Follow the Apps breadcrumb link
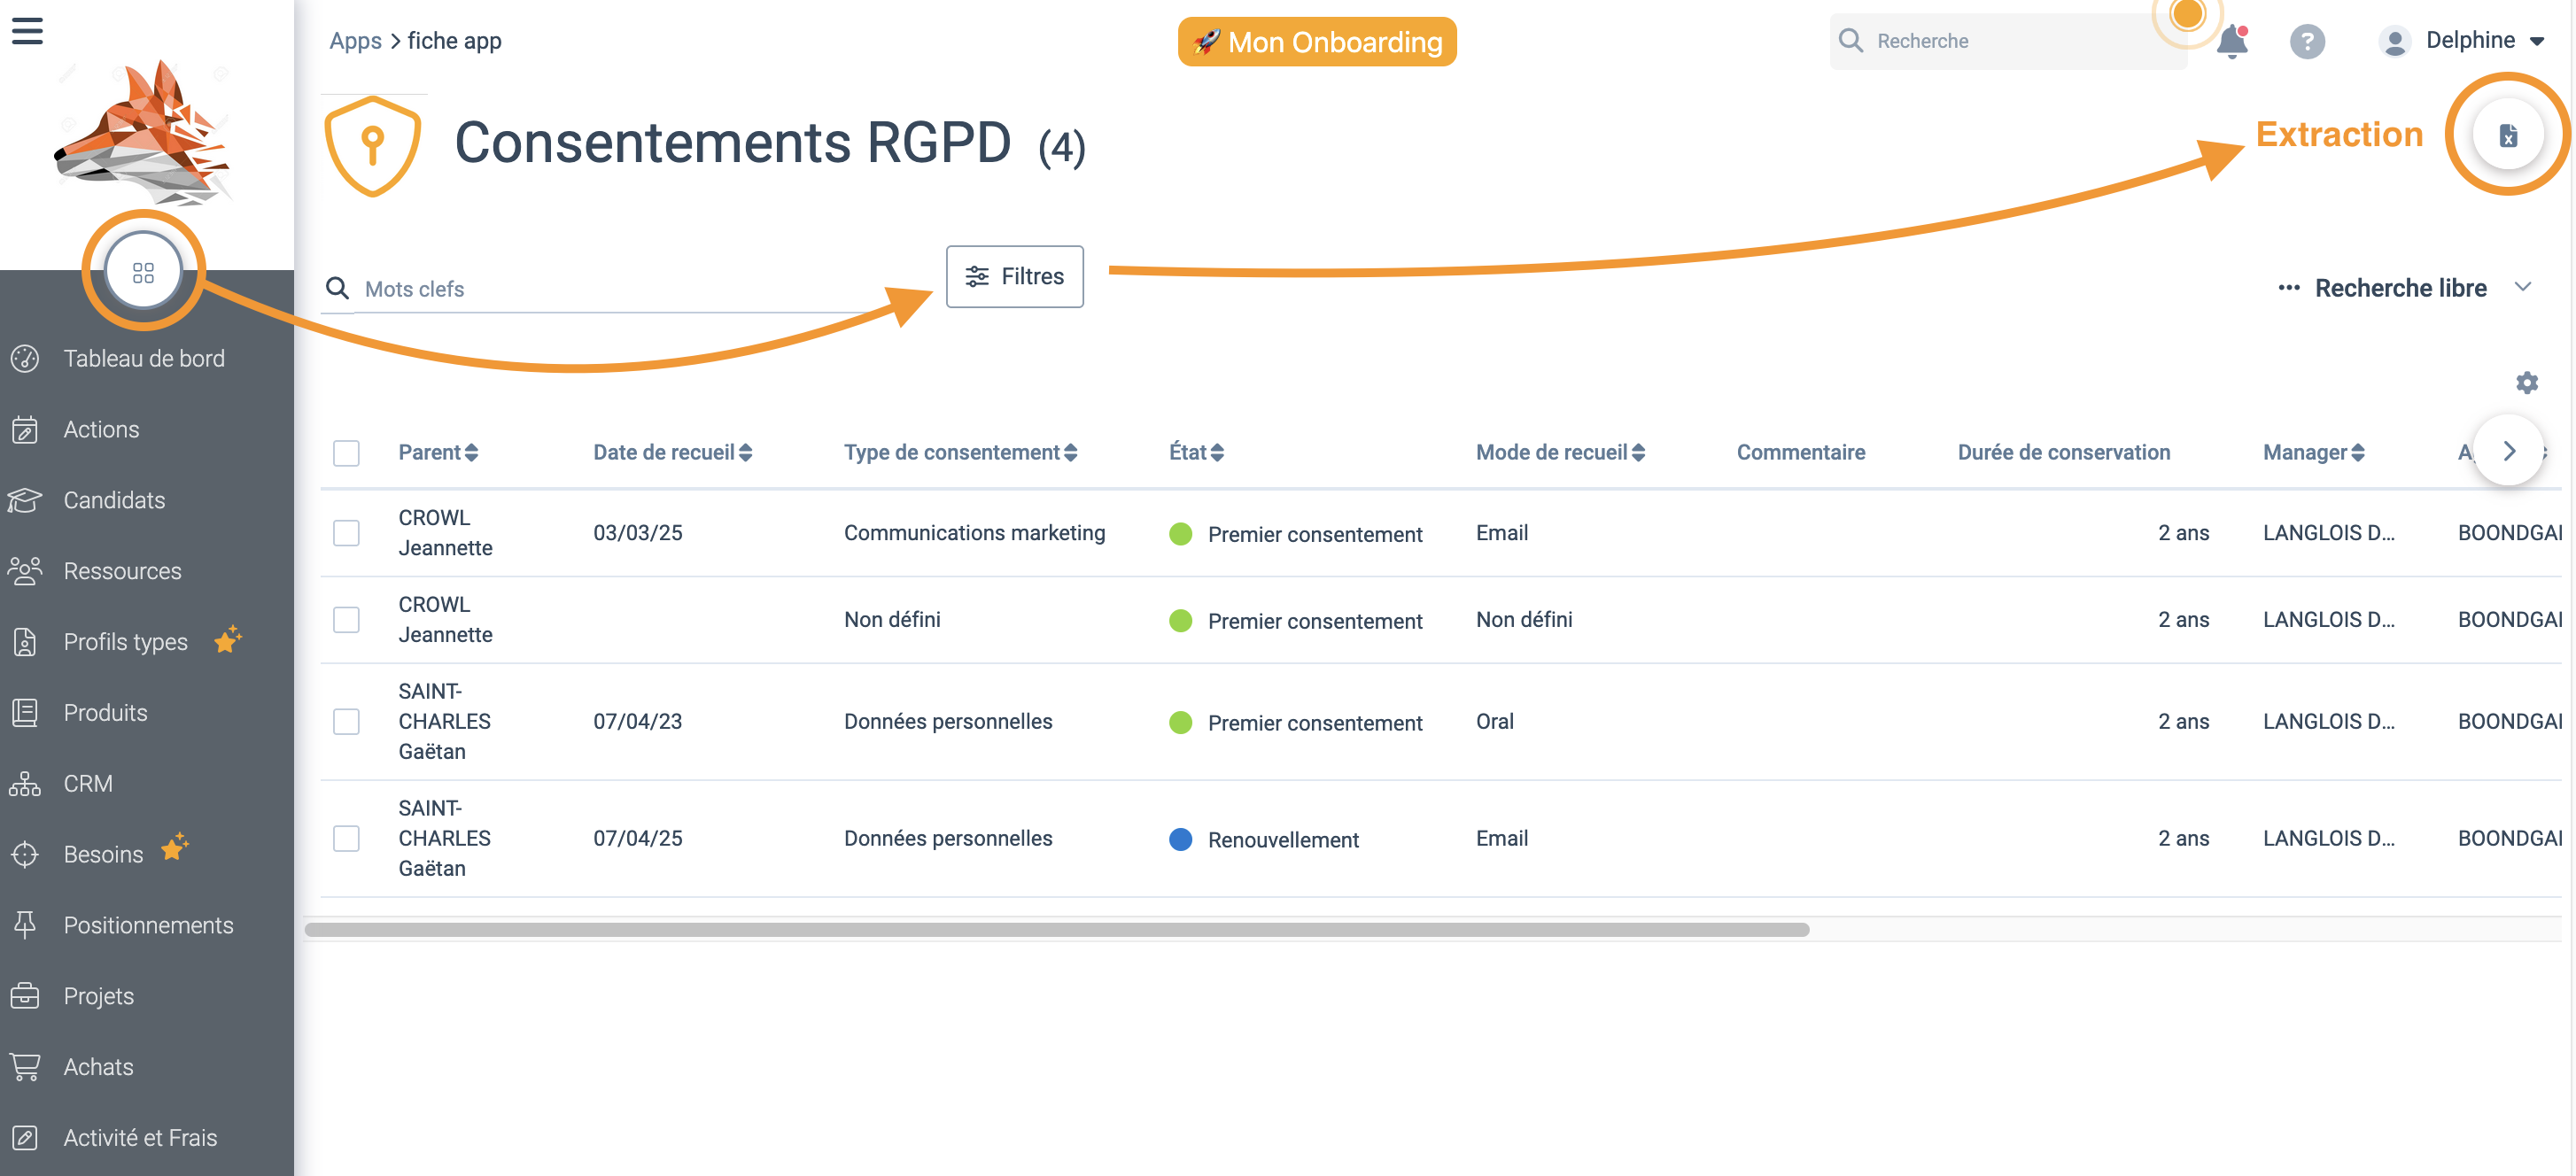 pyautogui.click(x=355, y=41)
